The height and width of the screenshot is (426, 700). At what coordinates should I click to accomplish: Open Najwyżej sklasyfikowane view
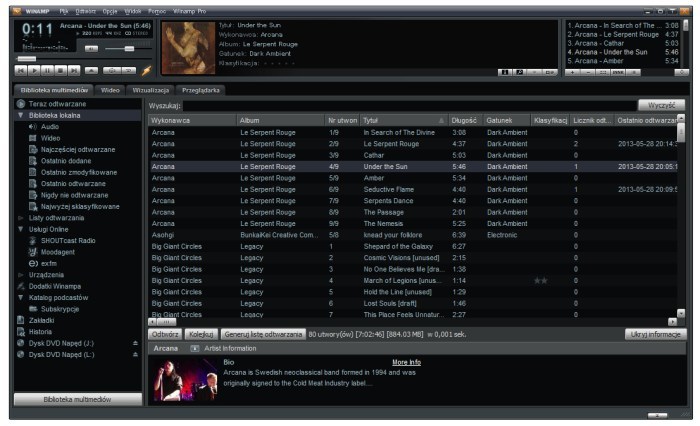coord(80,207)
